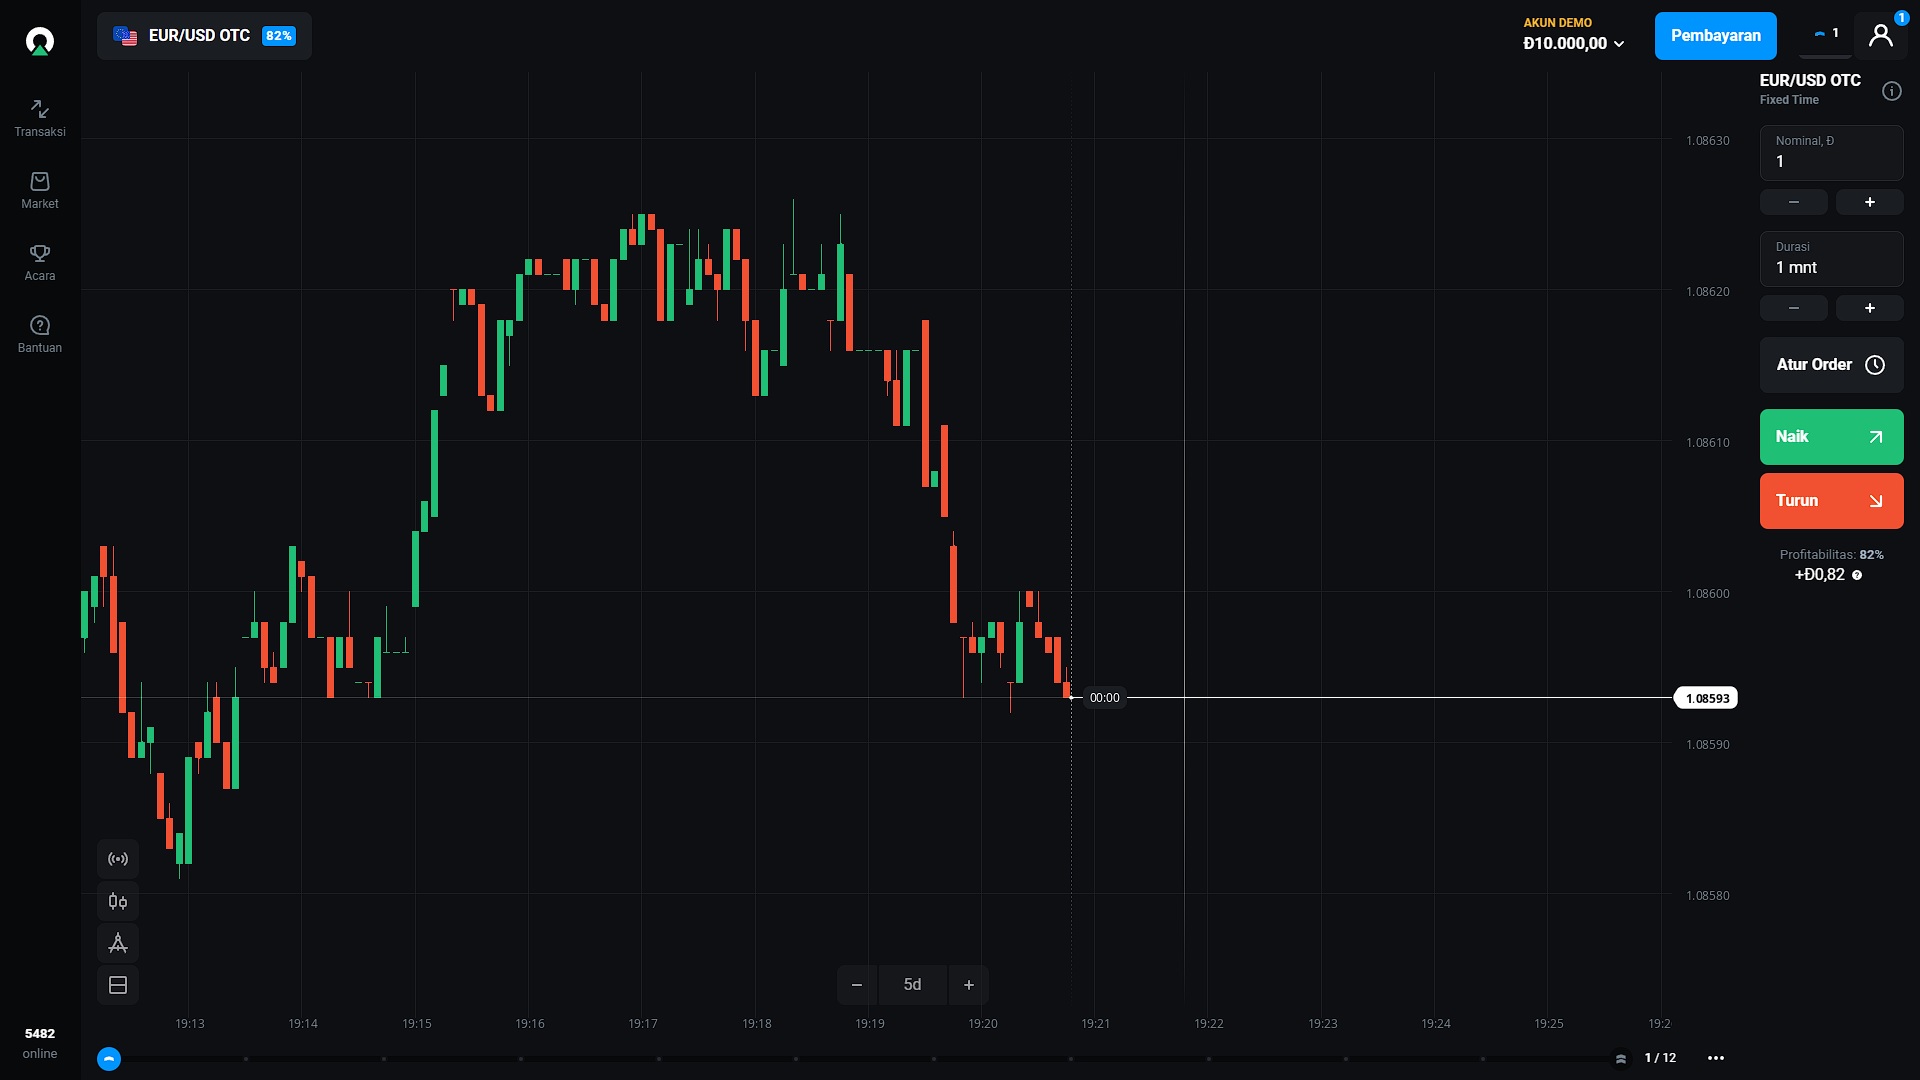
Task: Open the user profile avatar with notification badge
Action: (1881, 34)
